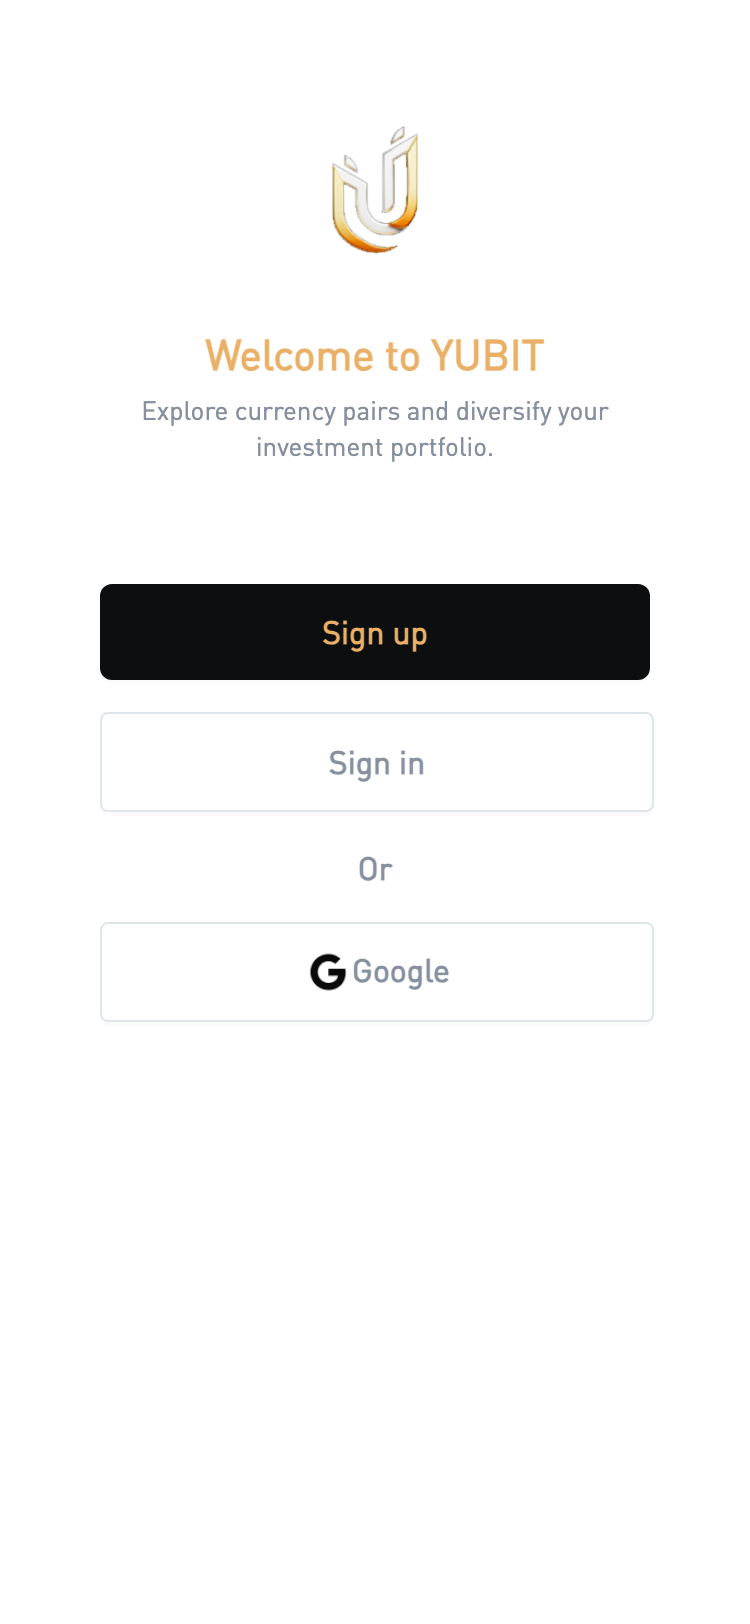The width and height of the screenshot is (750, 1624).
Task: Tap the black G glyph in the Google button
Action: pyautogui.click(x=328, y=972)
